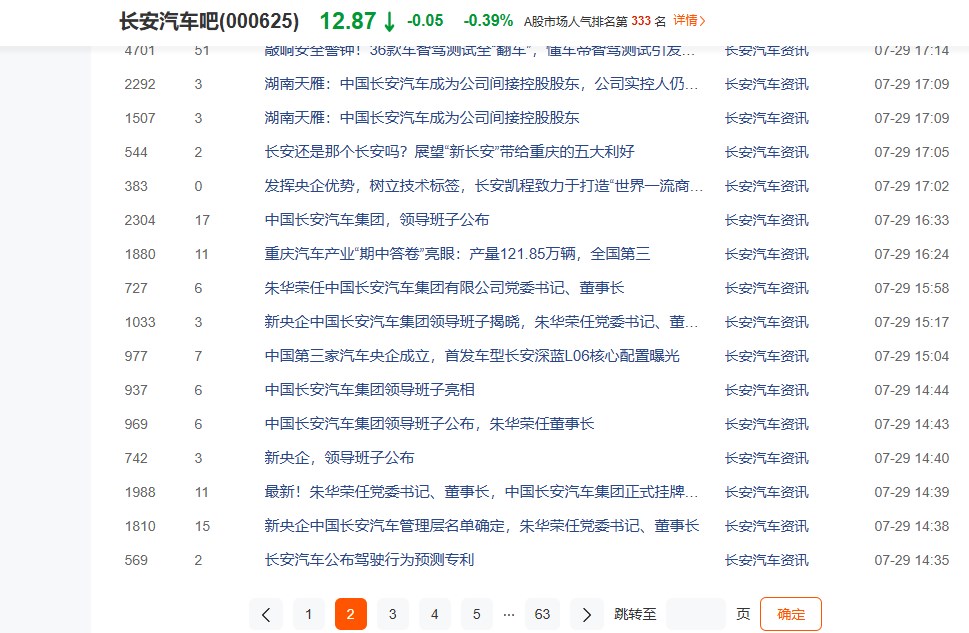This screenshot has height=633, width=969.
Task: Click comment count 17
Action: pyautogui.click(x=202, y=220)
